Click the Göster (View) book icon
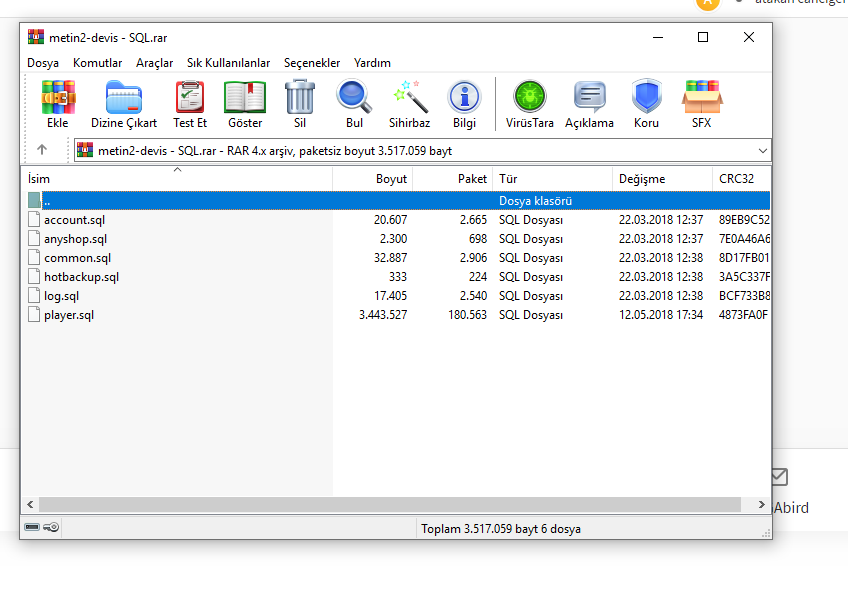 pos(245,98)
